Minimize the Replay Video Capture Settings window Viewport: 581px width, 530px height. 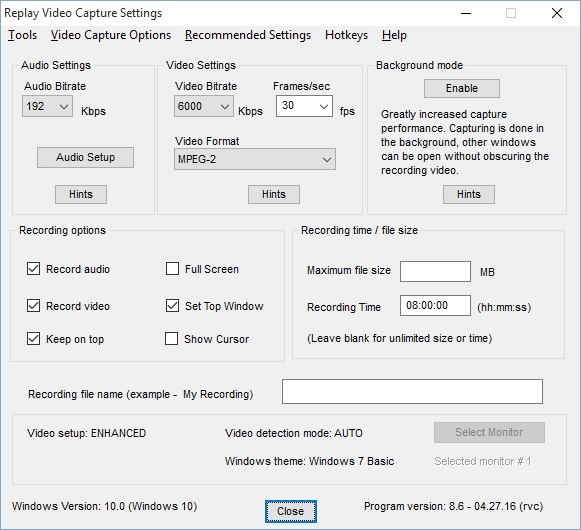point(466,13)
